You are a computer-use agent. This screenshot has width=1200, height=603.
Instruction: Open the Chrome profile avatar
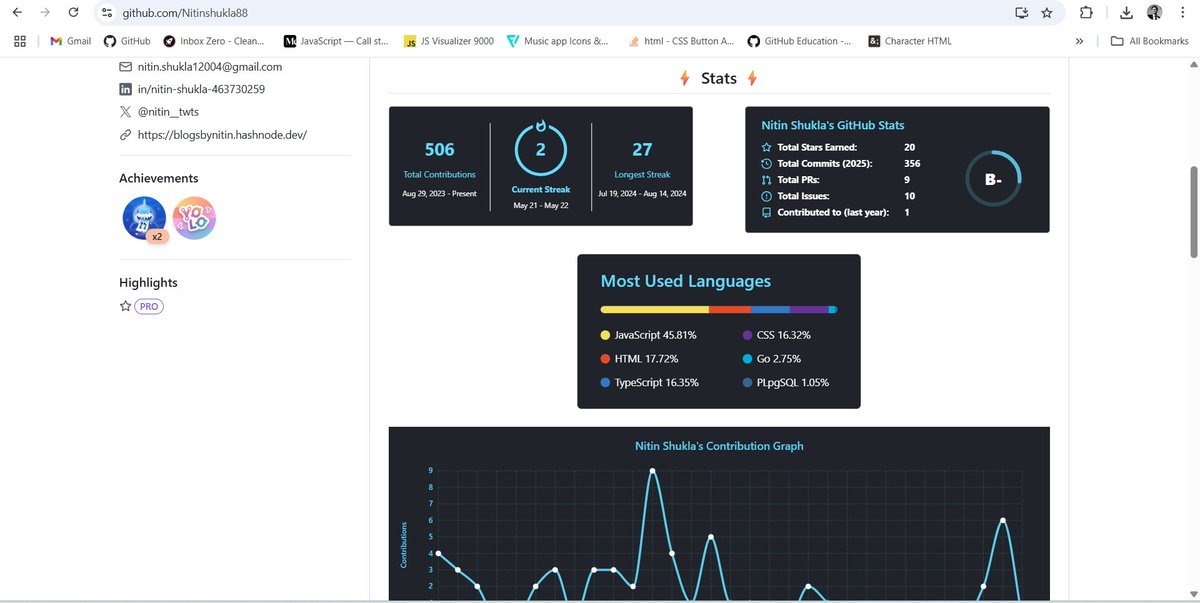point(1154,13)
